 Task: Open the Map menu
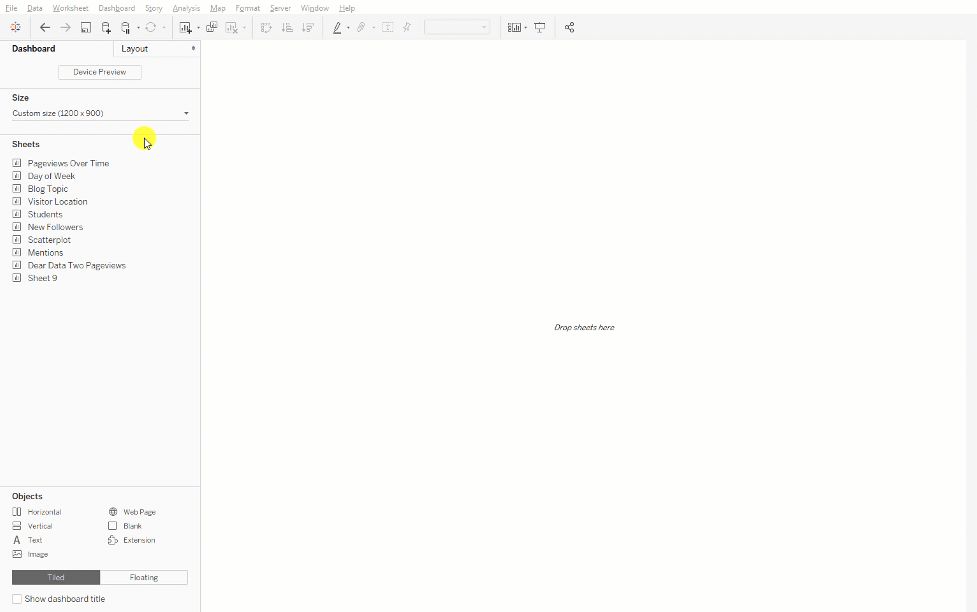pyautogui.click(x=217, y=8)
